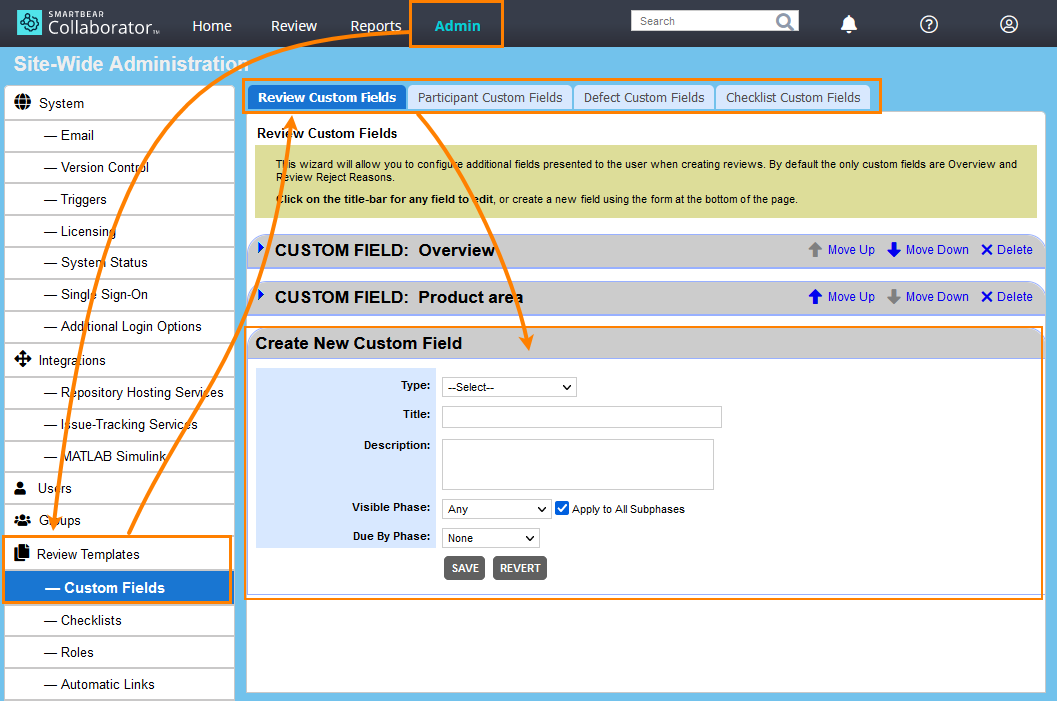Click the REVERT button
The image size is (1057, 701).
click(520, 568)
